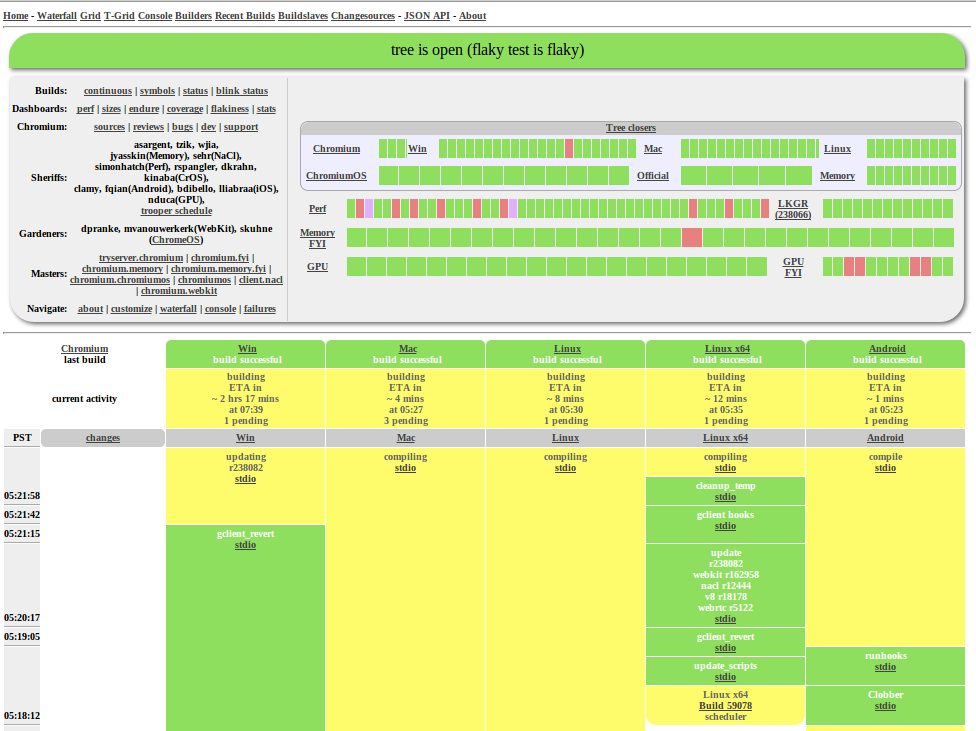Open stdio for Linux x64 gclient hooks
The height and width of the screenshot is (731, 976).
pos(725,526)
